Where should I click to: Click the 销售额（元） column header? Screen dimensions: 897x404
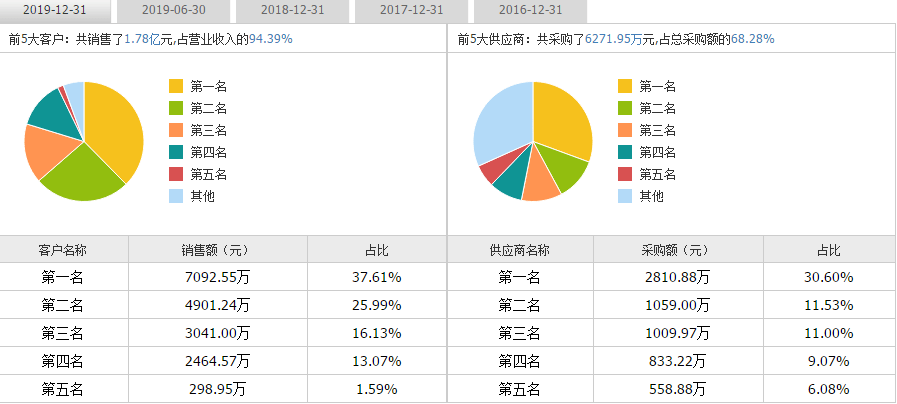218,250
